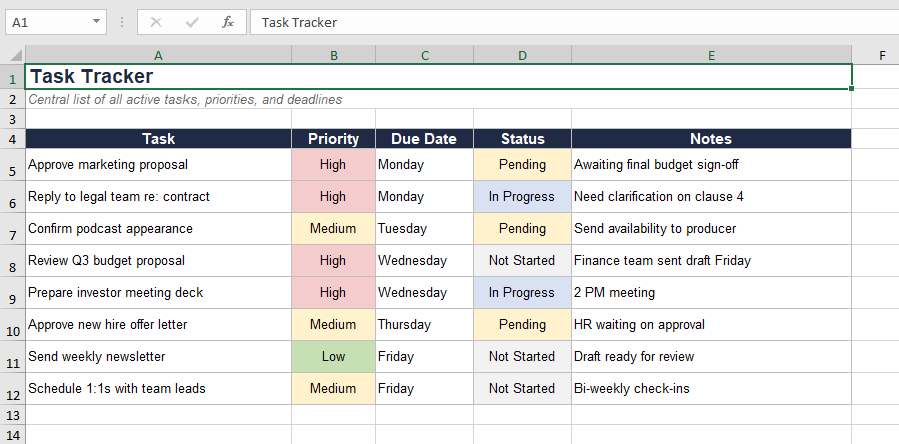Click the Priority column header cell
The image size is (899, 444).
point(334,138)
